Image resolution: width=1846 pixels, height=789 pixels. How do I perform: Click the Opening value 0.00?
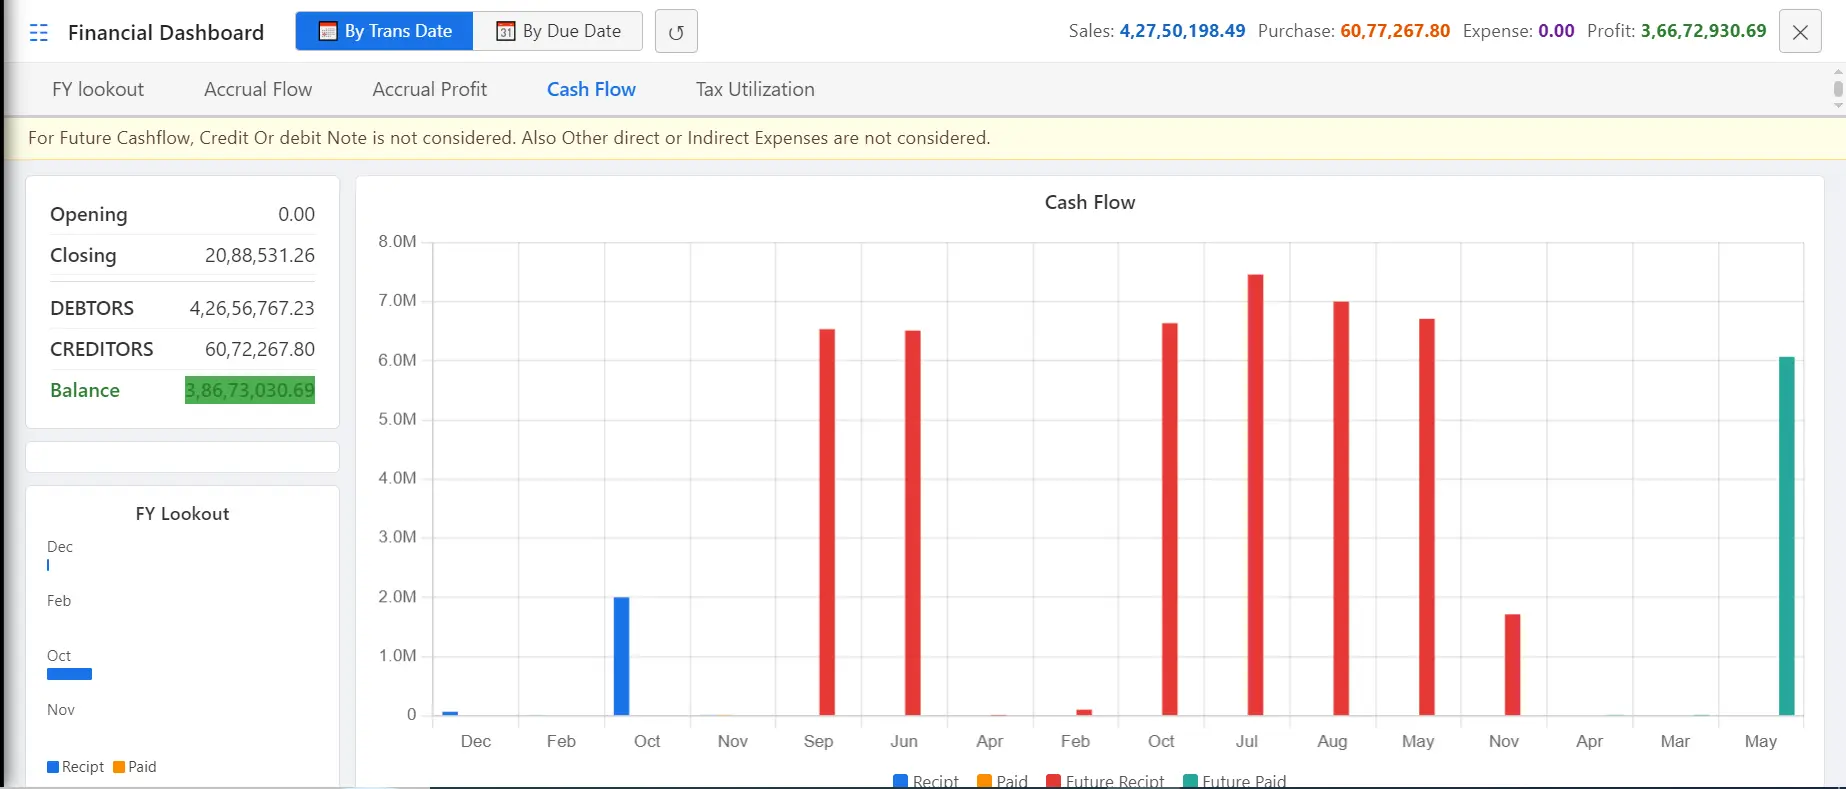click(296, 214)
